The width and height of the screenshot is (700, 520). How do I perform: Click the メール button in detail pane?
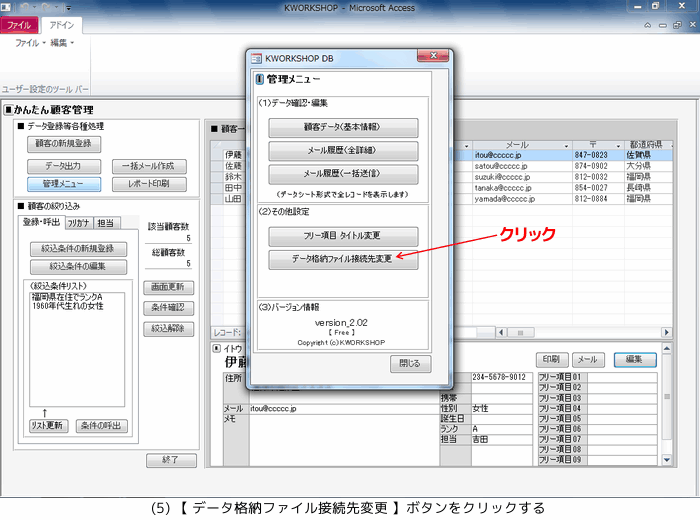[x=588, y=359]
